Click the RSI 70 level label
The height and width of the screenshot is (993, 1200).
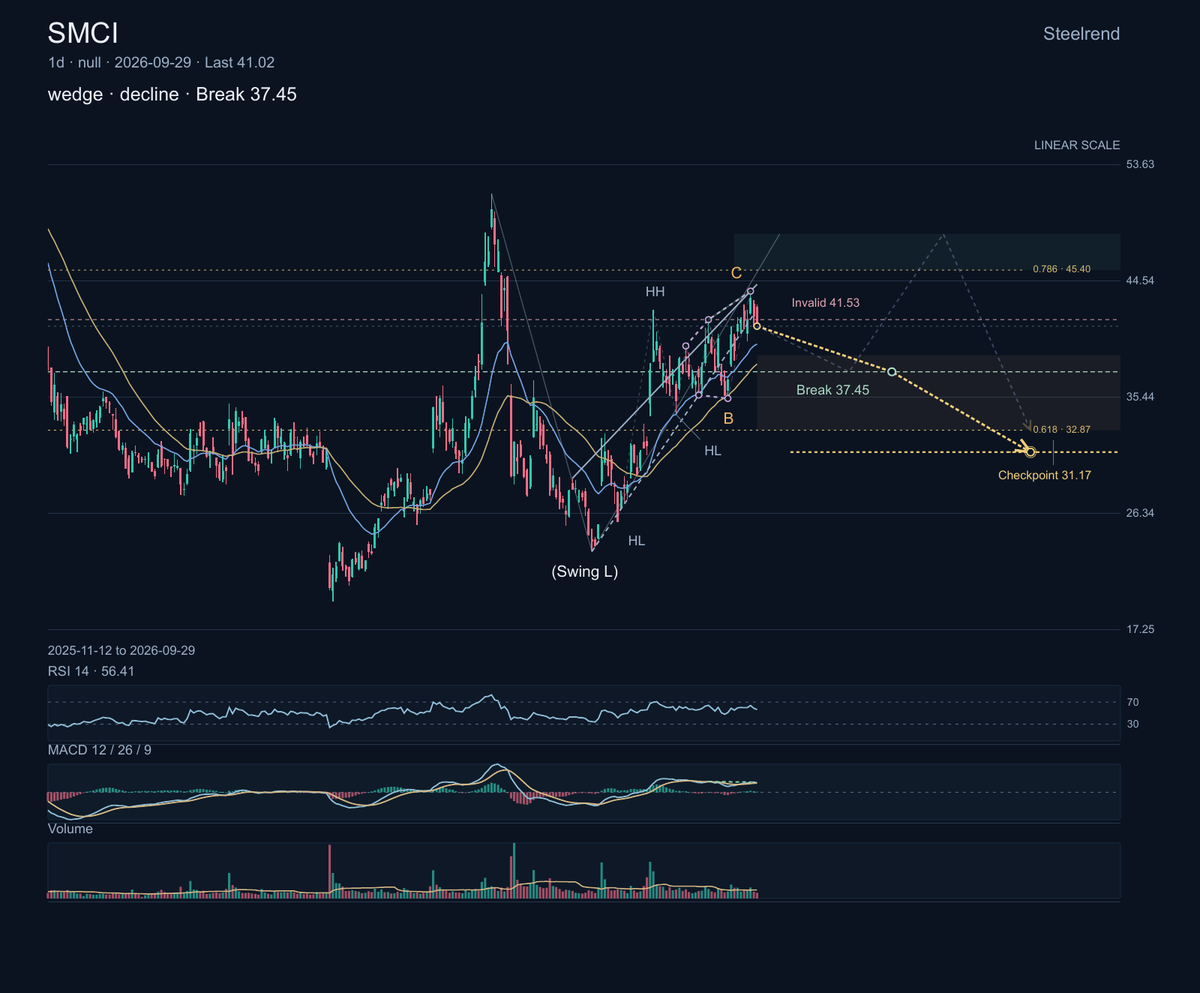tap(1133, 702)
